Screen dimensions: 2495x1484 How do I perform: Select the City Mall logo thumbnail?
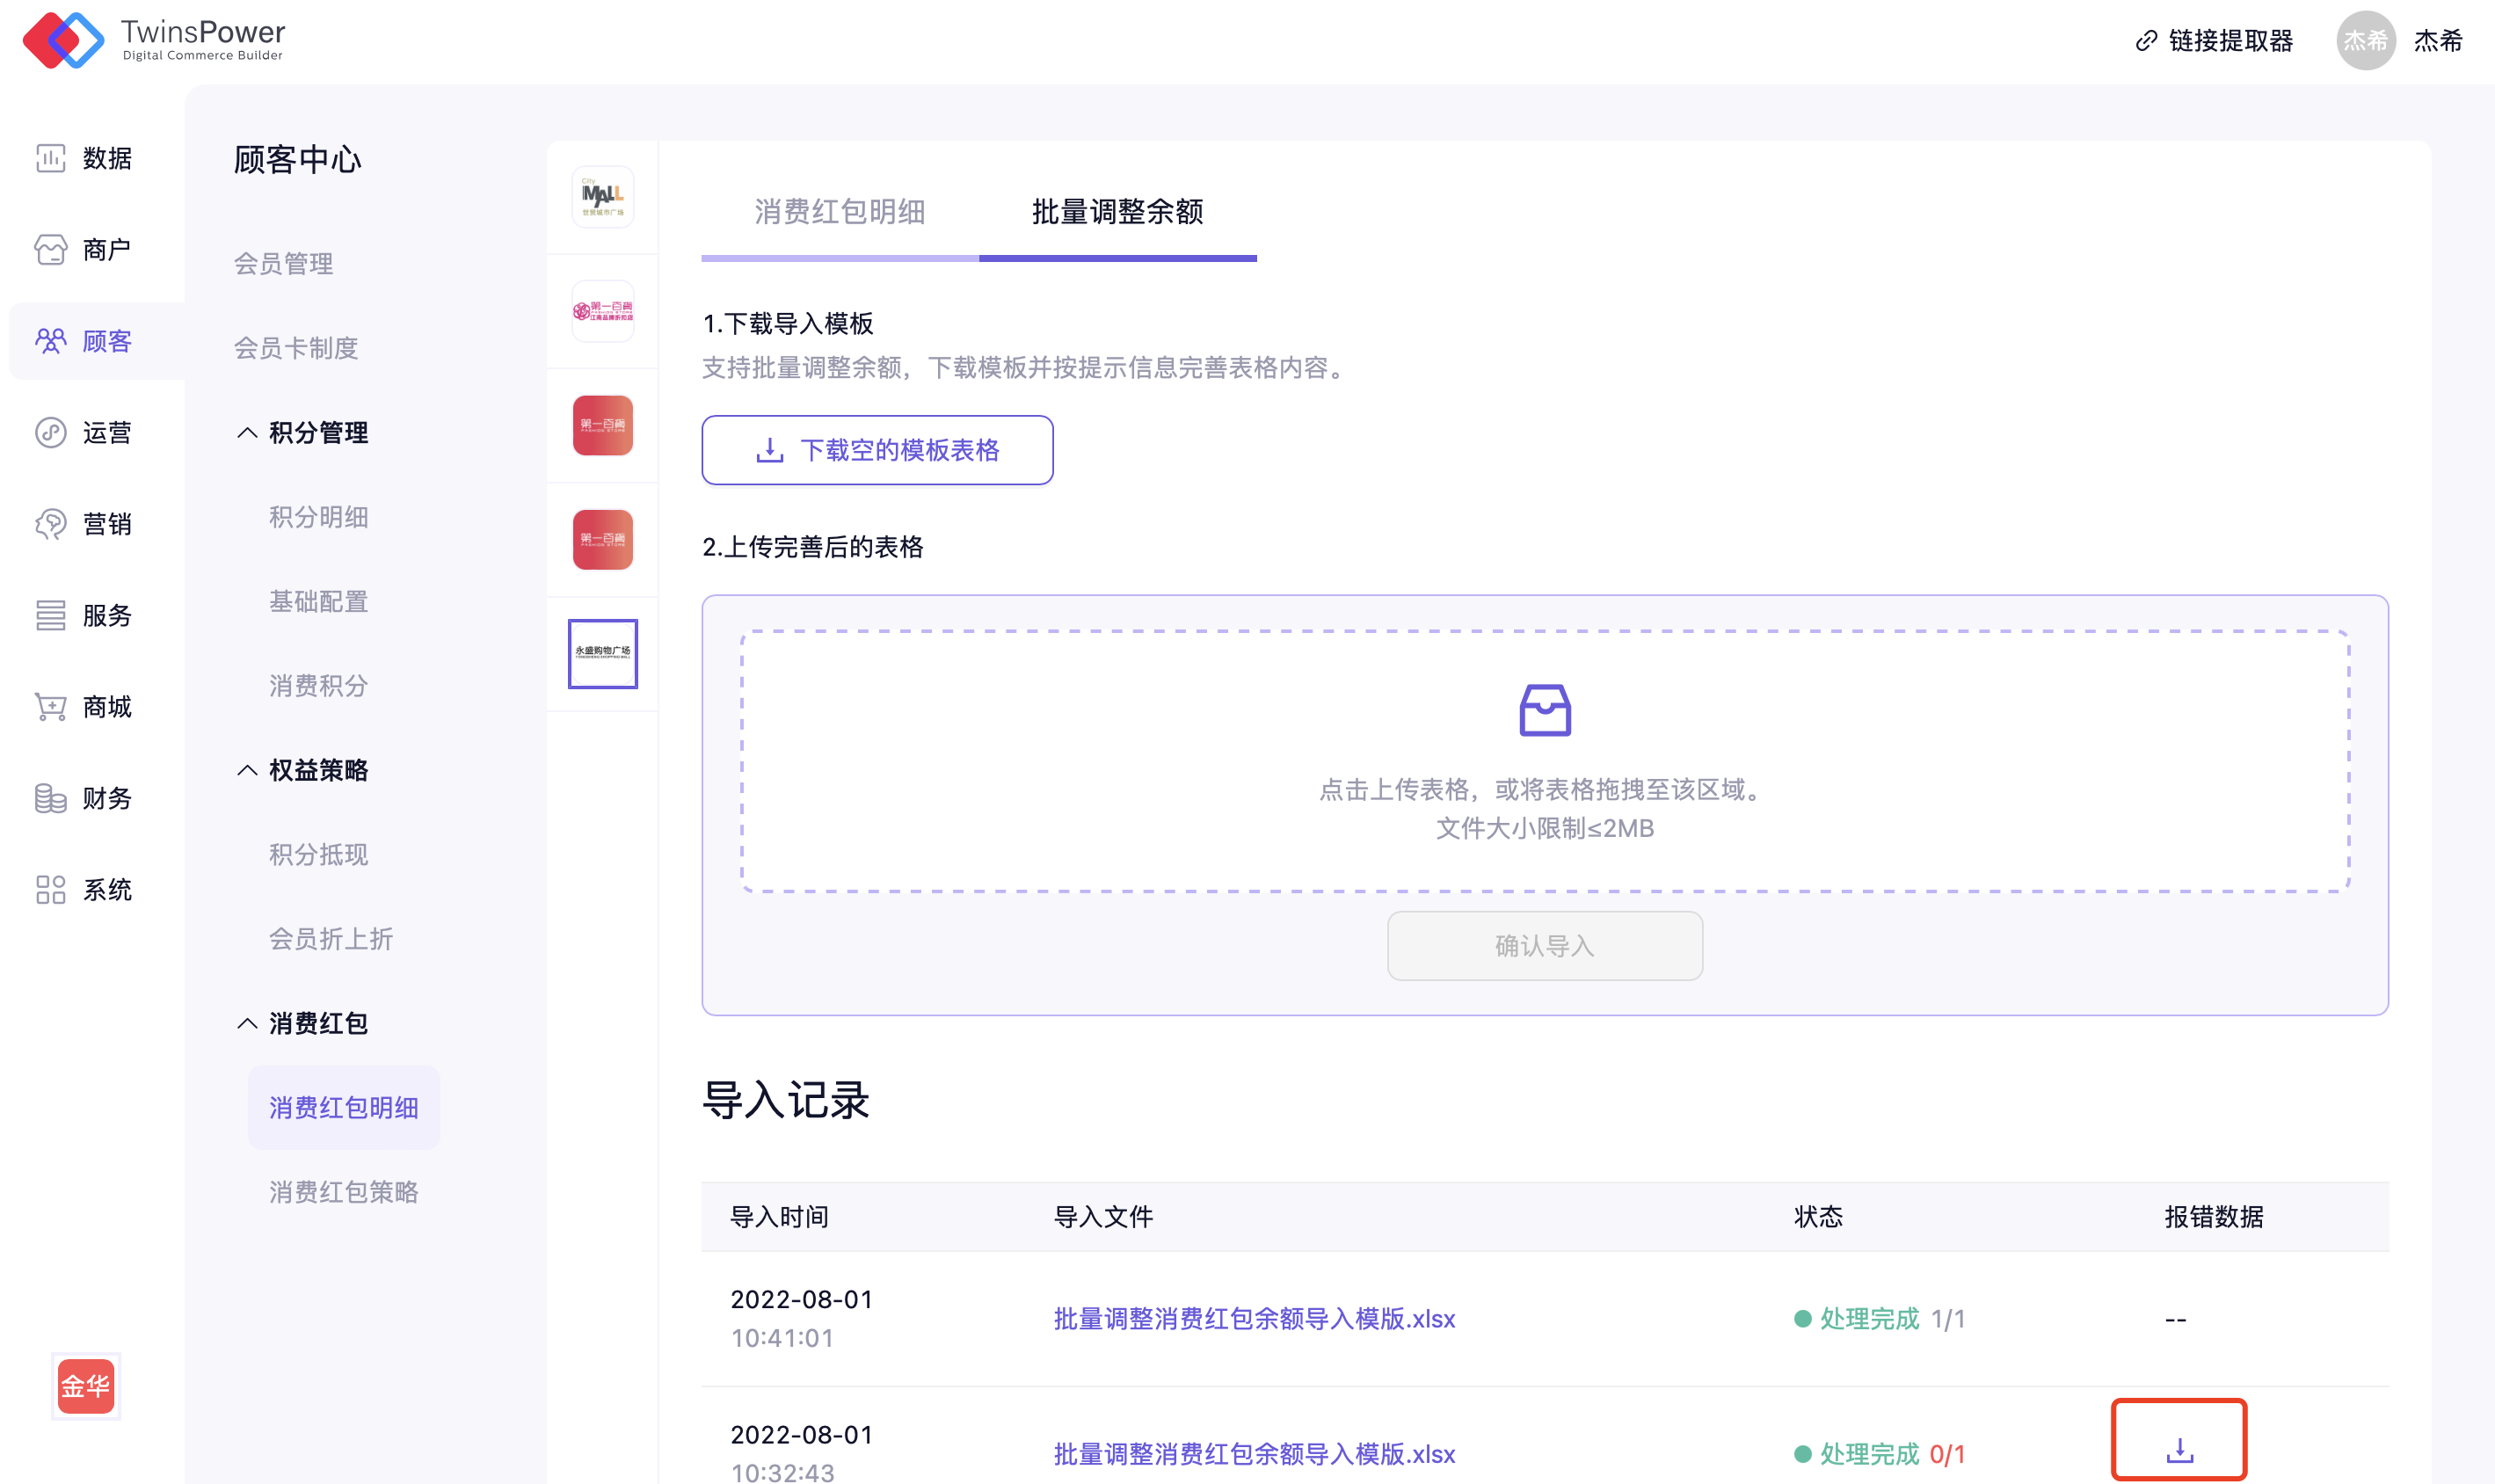(602, 197)
